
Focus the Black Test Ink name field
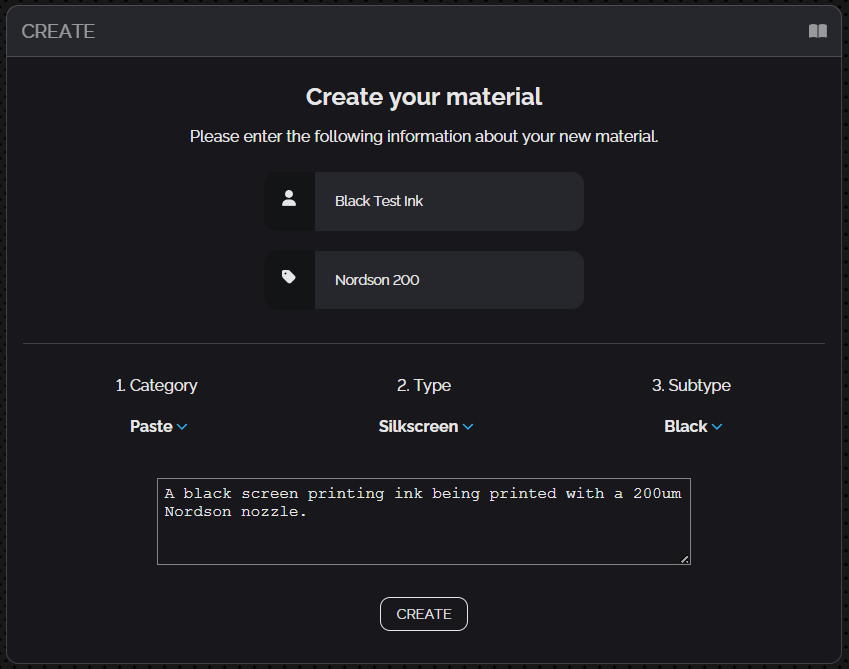(x=448, y=201)
